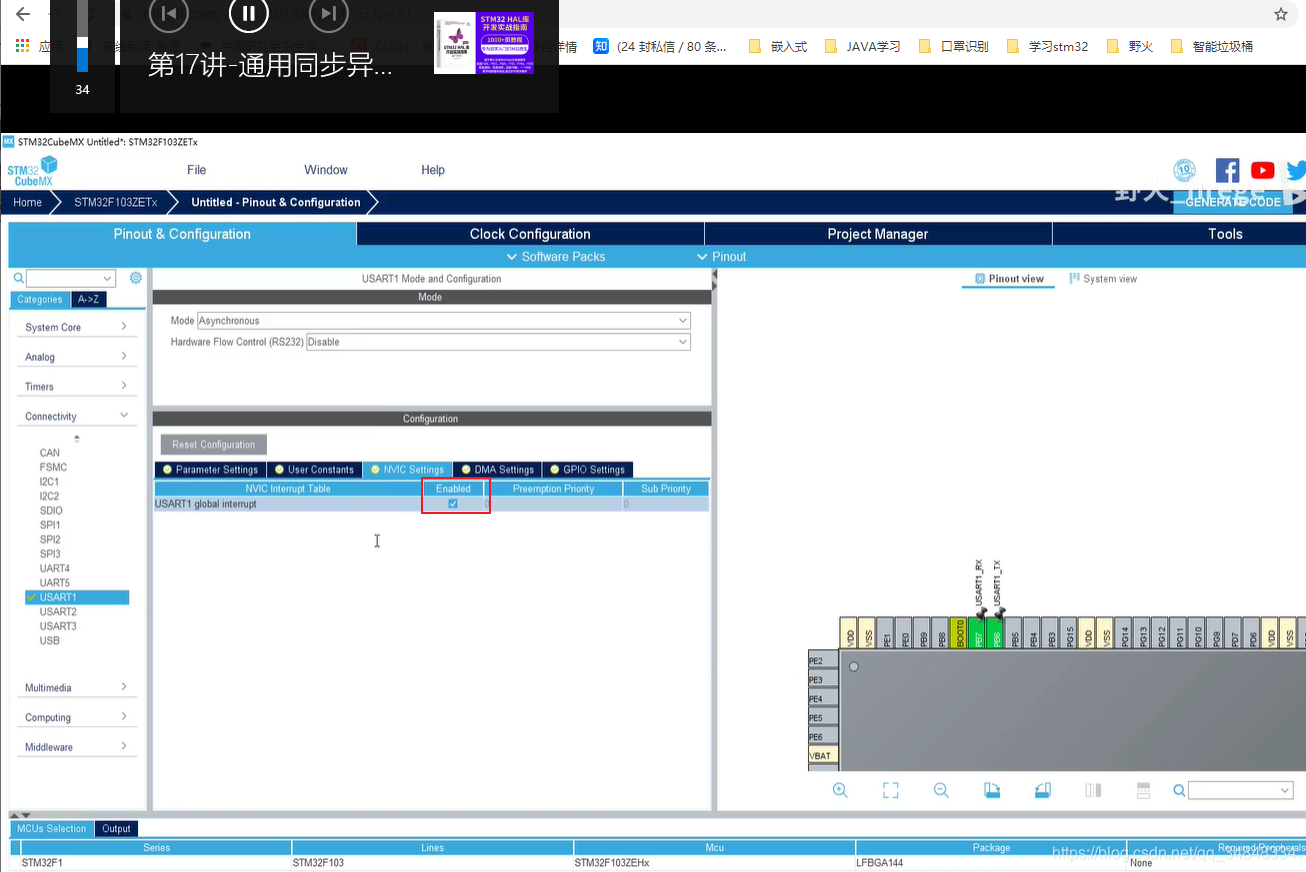The image size is (1306, 872).
Task: Click the STM32CubeMX logo
Action: pos(32,171)
